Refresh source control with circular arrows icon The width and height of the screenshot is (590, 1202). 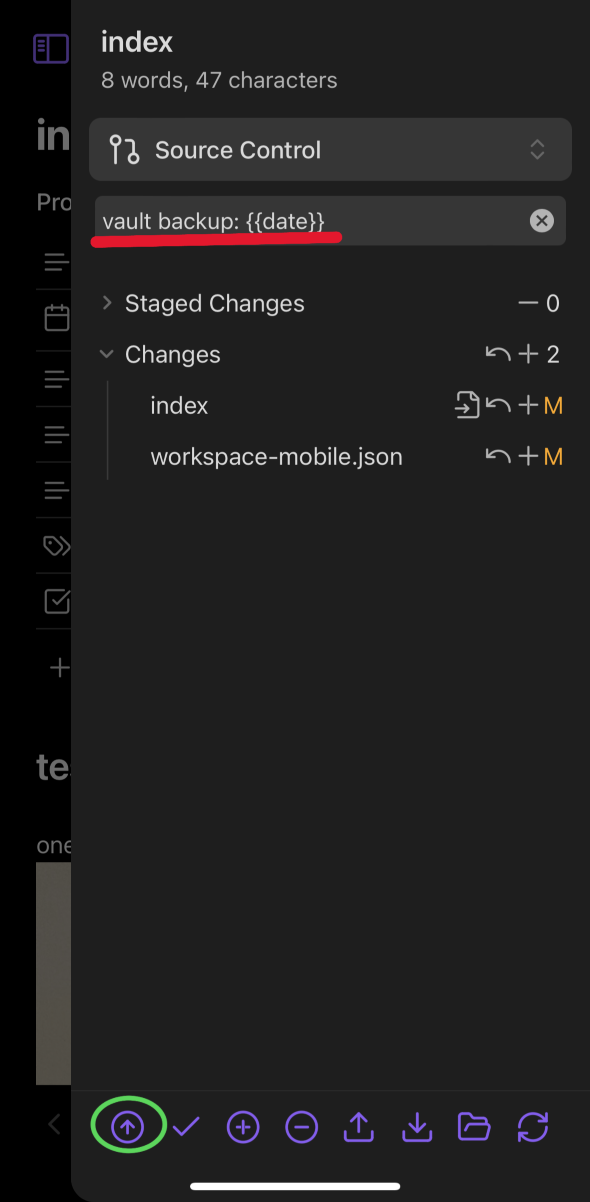tap(533, 1127)
